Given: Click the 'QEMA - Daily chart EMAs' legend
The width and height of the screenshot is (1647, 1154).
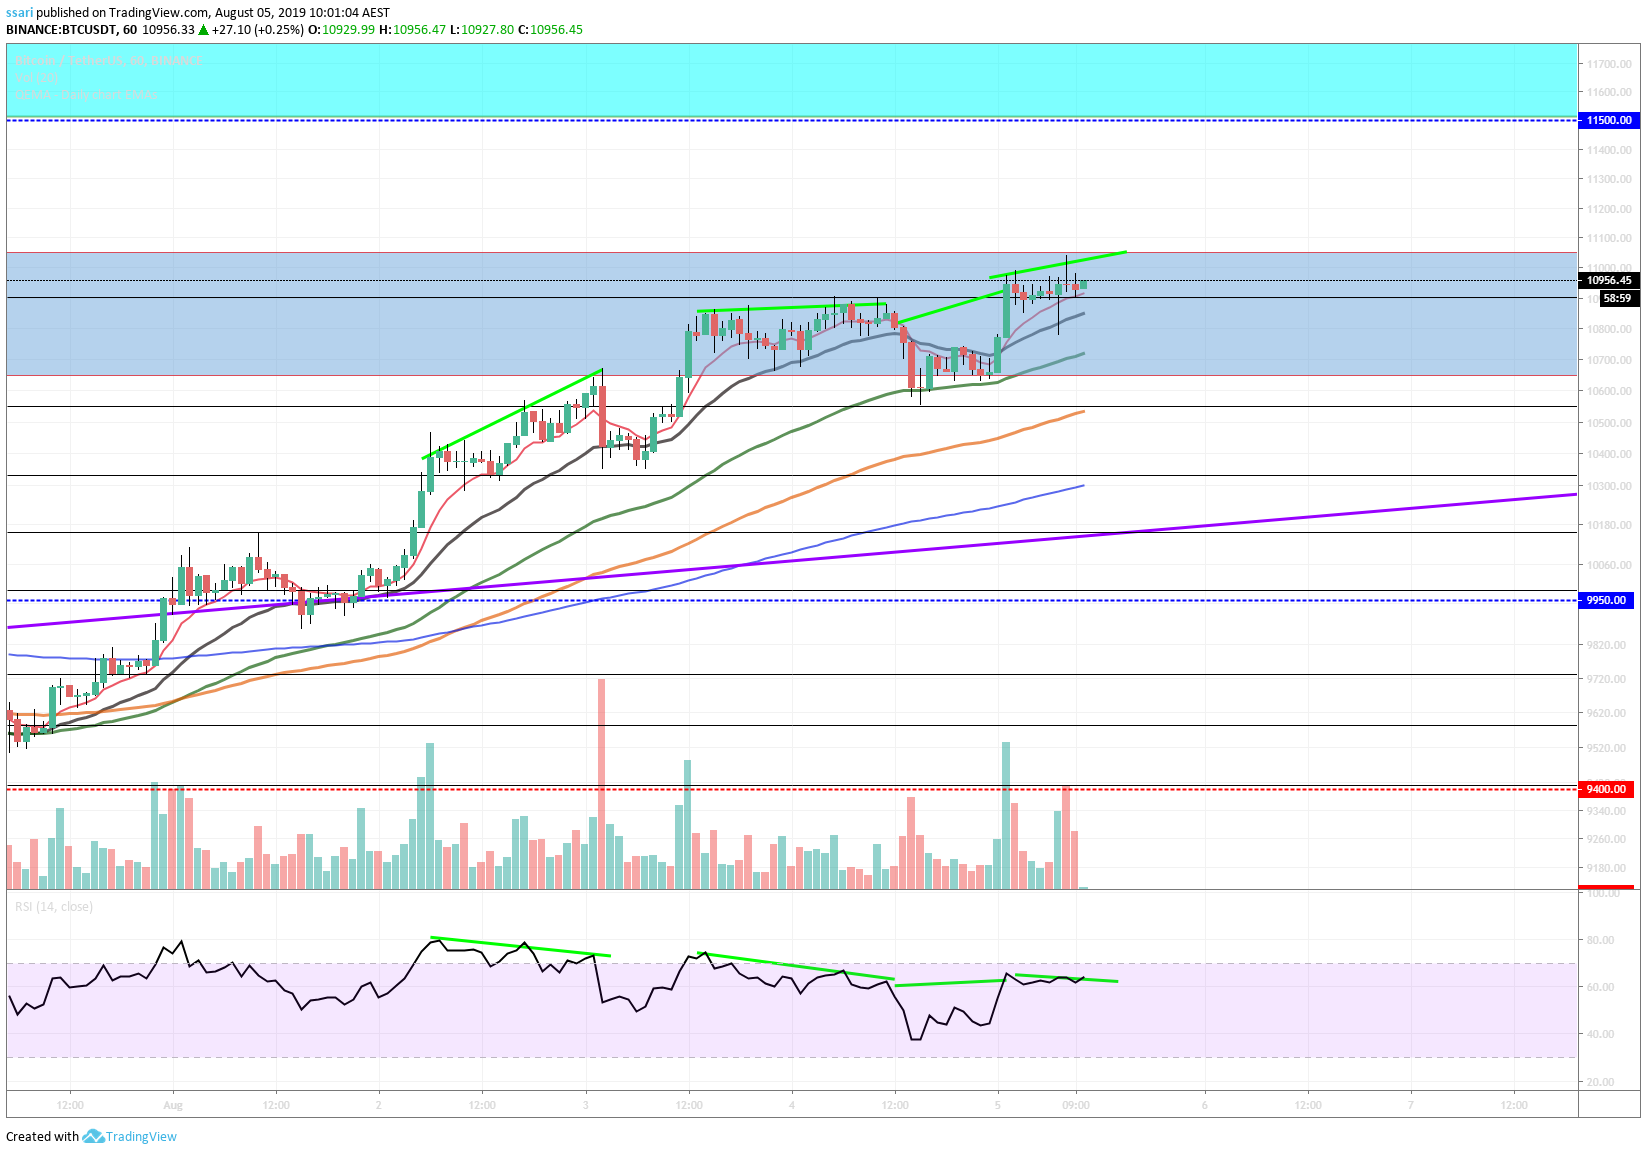Looking at the screenshot, I should 86,94.
